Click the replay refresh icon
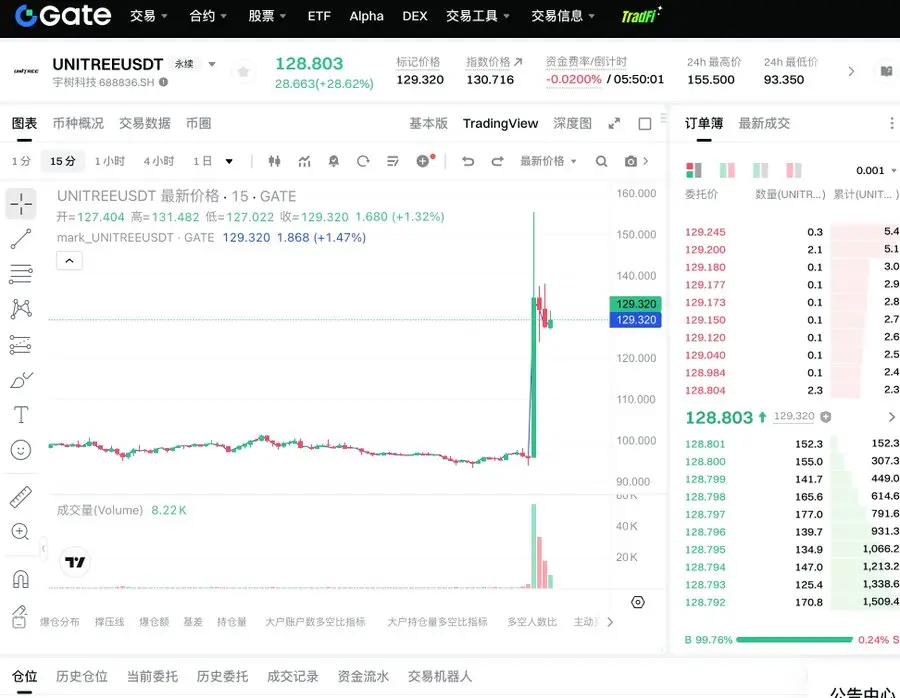Image resolution: width=900 pixels, height=698 pixels. [x=363, y=161]
